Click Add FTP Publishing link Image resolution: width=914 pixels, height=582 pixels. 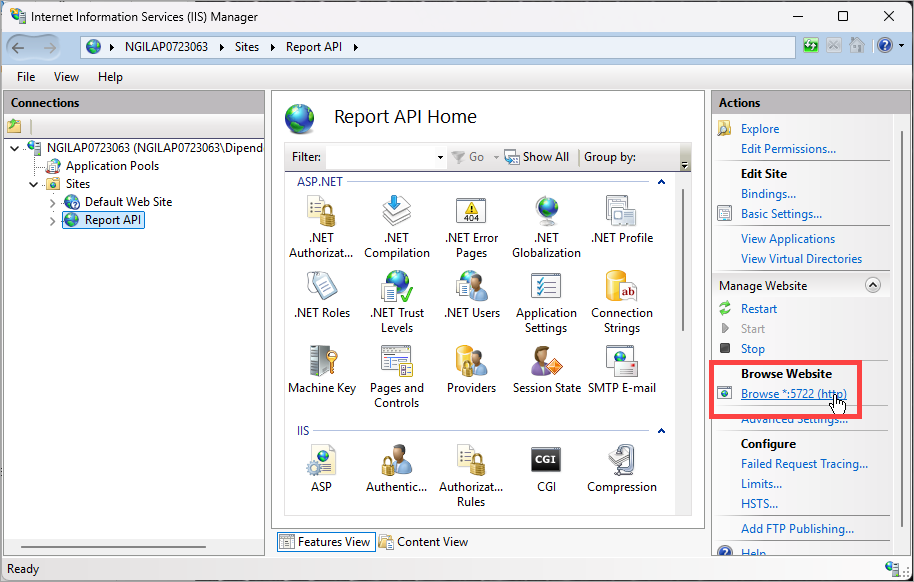click(x=797, y=528)
